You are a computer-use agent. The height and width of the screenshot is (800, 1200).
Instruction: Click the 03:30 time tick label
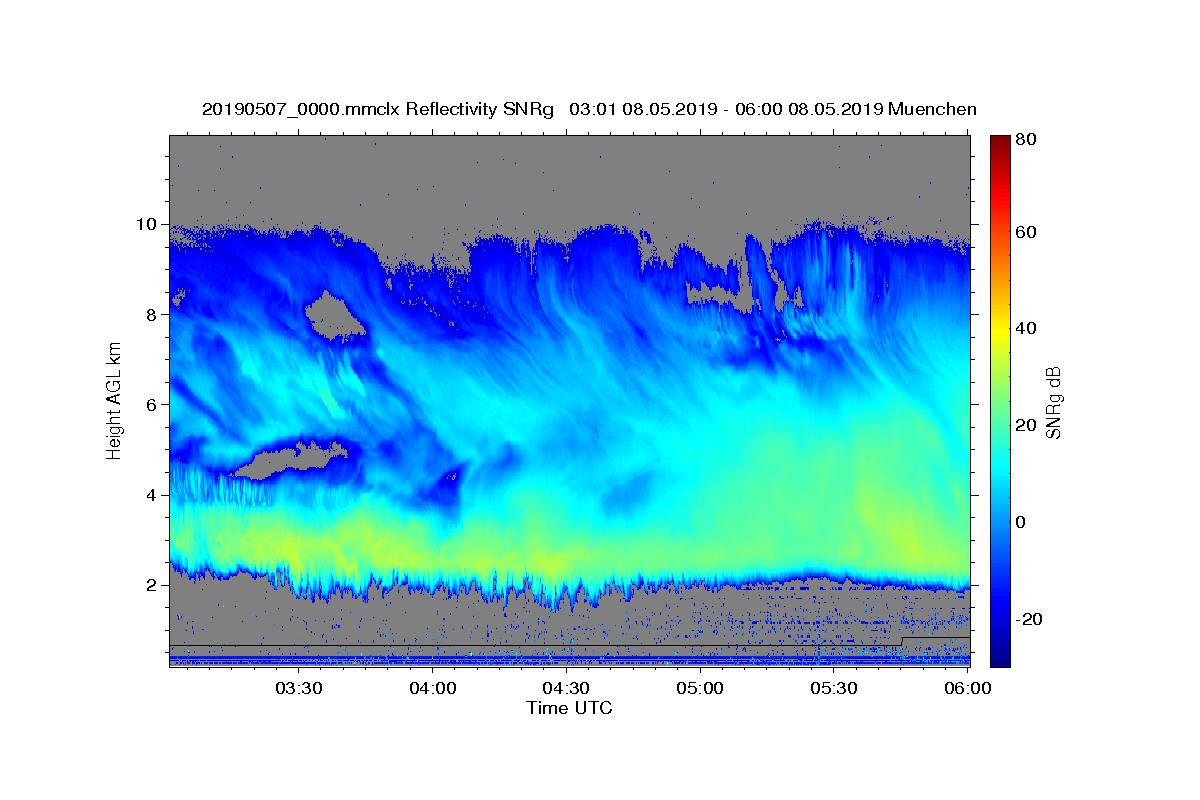(298, 689)
